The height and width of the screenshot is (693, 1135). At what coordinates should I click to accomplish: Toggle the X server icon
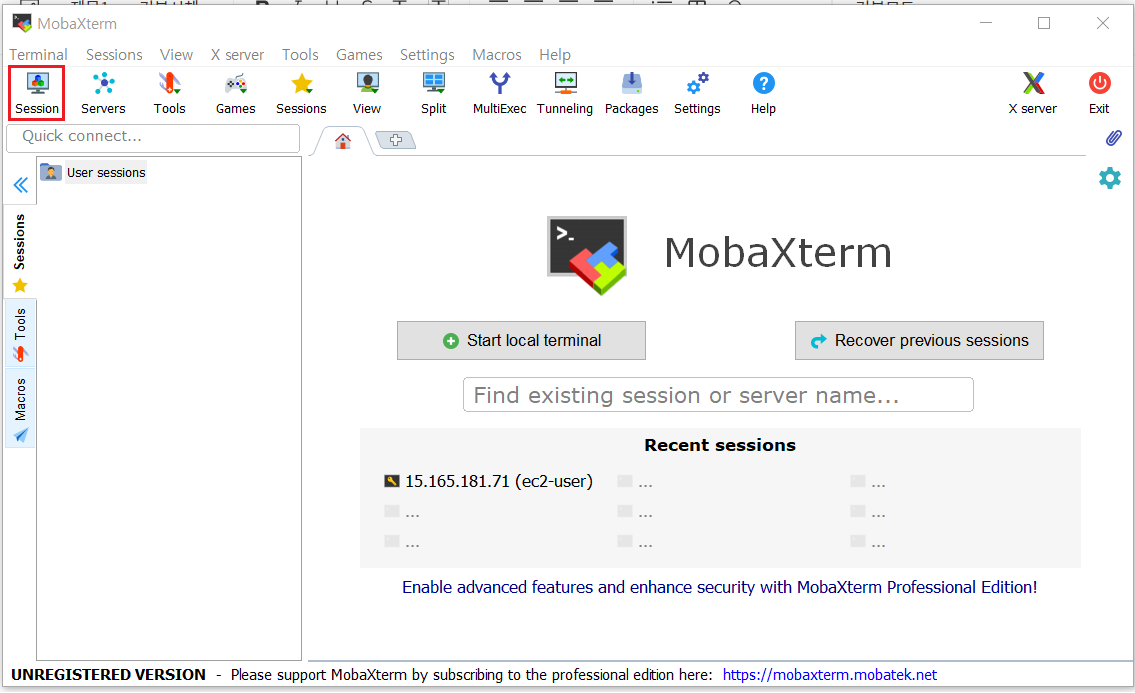tap(1033, 93)
